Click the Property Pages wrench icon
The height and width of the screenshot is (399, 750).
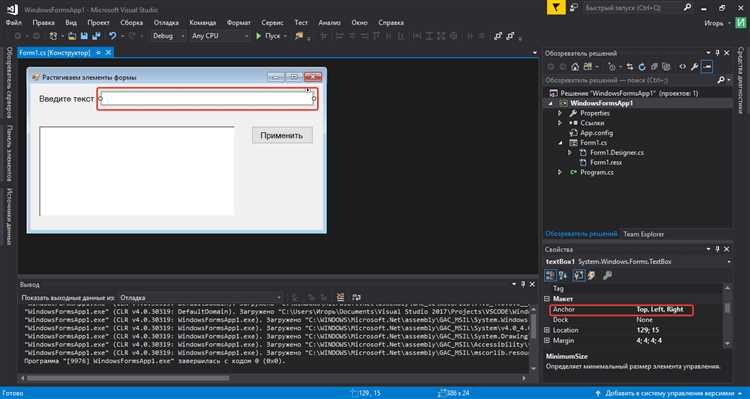tap(607, 275)
